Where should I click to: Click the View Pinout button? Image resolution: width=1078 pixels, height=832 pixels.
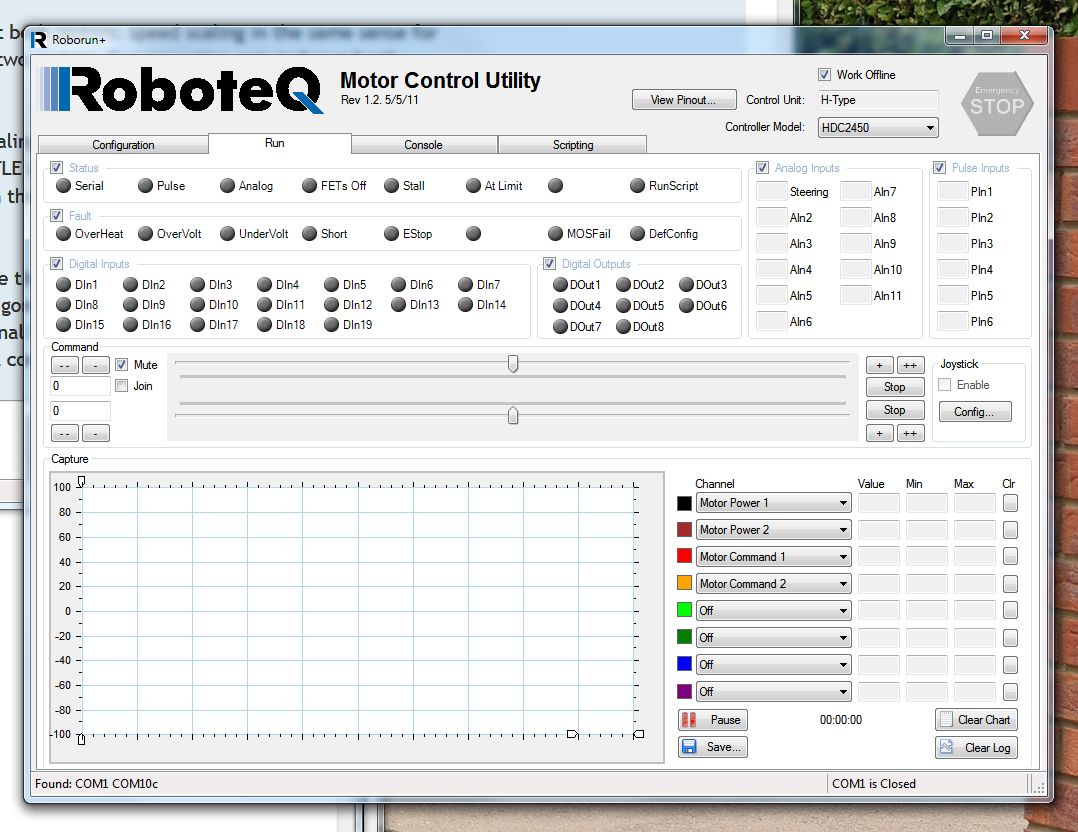coord(684,100)
